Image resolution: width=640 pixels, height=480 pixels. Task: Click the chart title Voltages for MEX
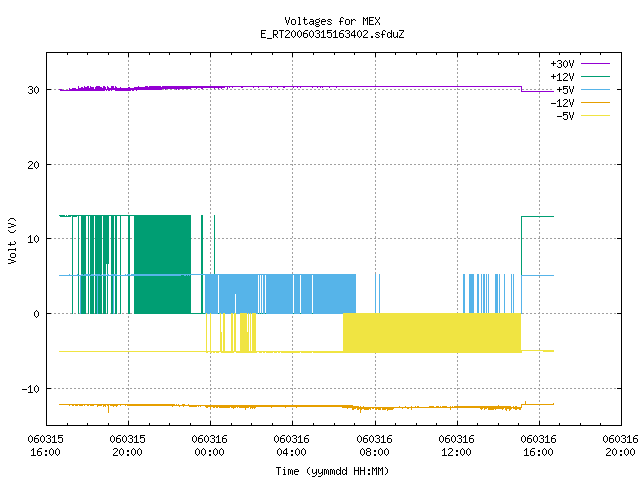[332, 21]
